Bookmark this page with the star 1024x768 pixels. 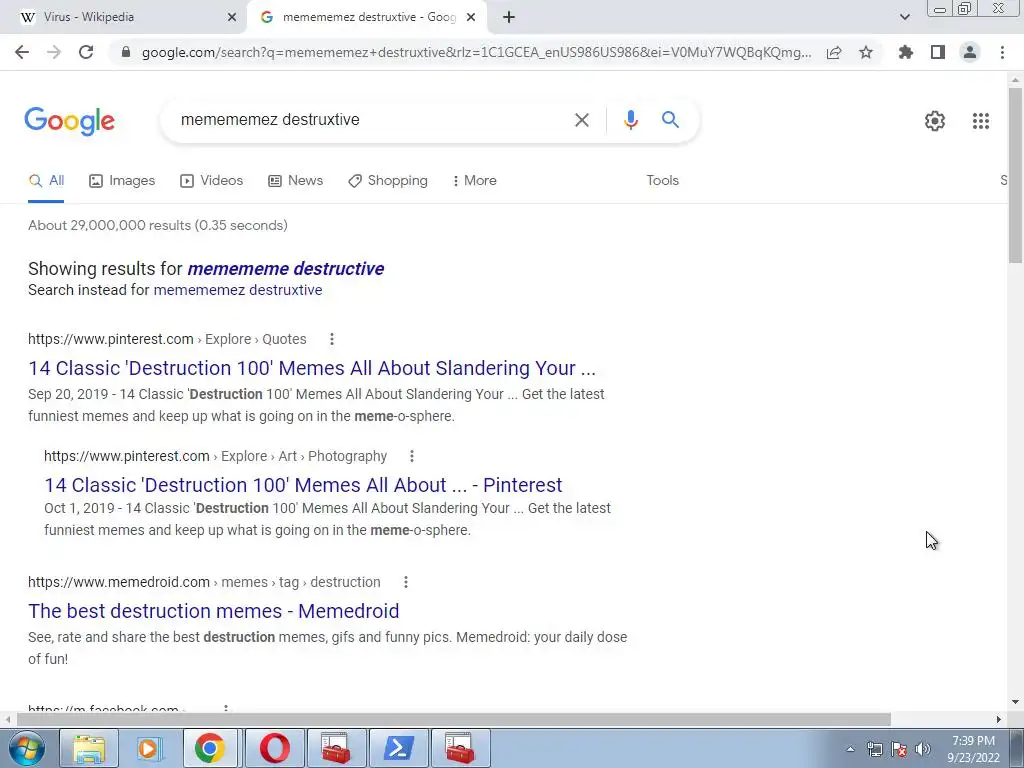click(x=866, y=52)
